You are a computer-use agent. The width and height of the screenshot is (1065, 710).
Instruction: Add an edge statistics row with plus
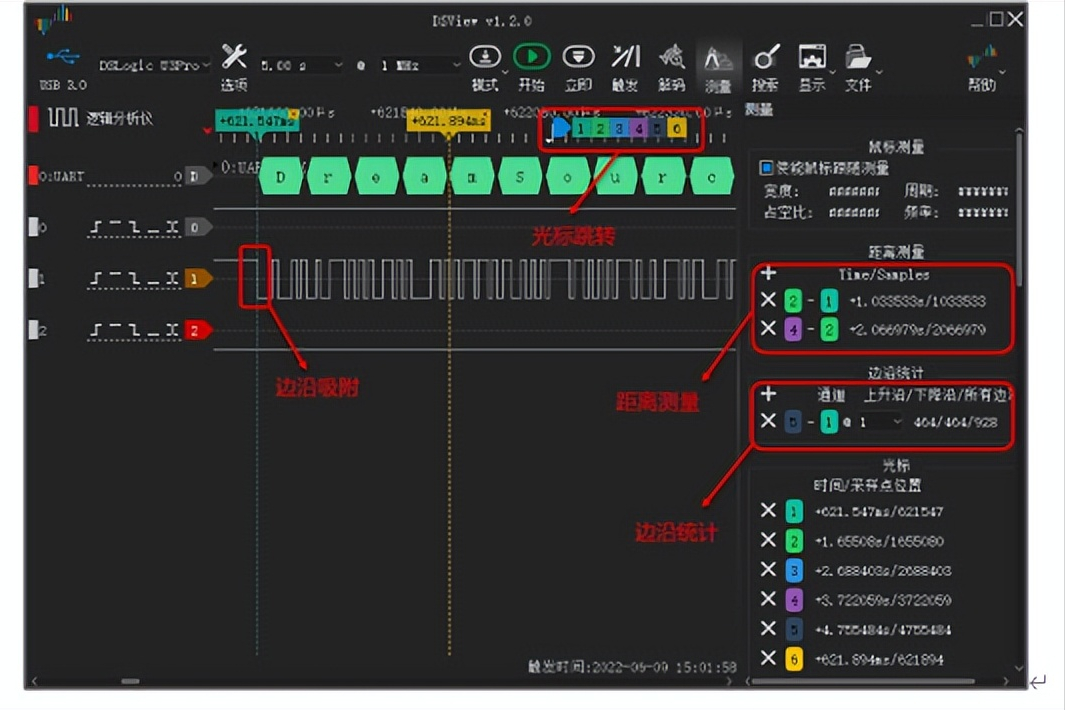pos(768,393)
